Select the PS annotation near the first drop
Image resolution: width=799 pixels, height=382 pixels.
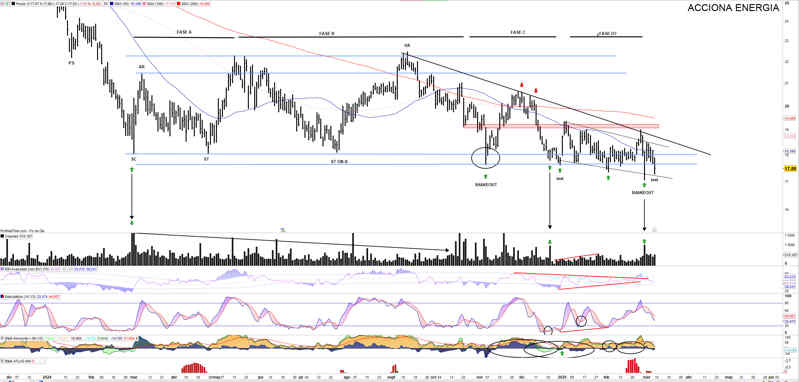point(71,63)
